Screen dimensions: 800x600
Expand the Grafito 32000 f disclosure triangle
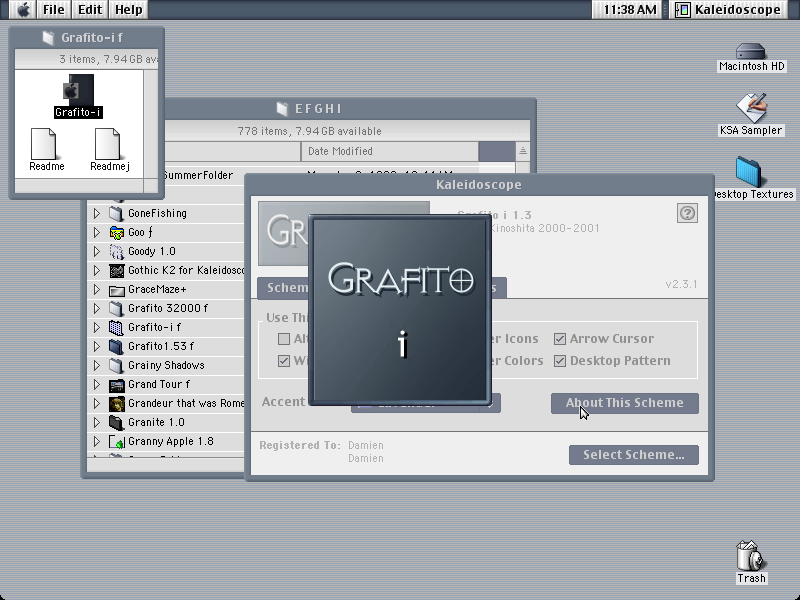tap(96, 309)
